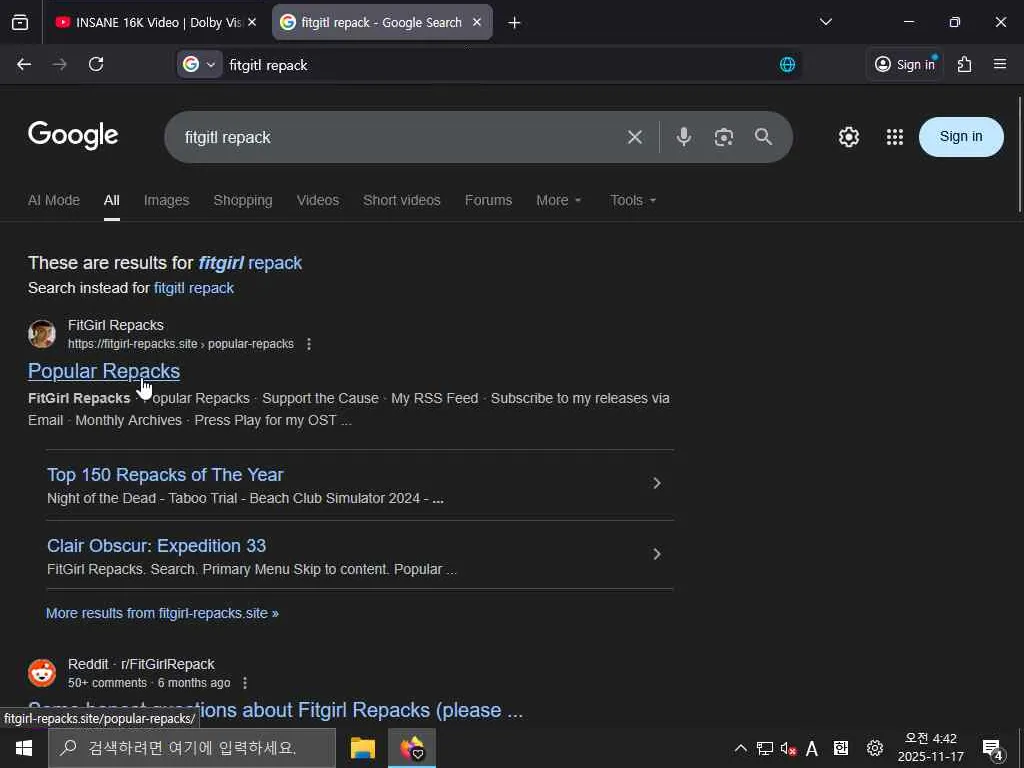Open the tray settings gear icon
Image resolution: width=1024 pixels, height=768 pixels.
(x=874, y=748)
